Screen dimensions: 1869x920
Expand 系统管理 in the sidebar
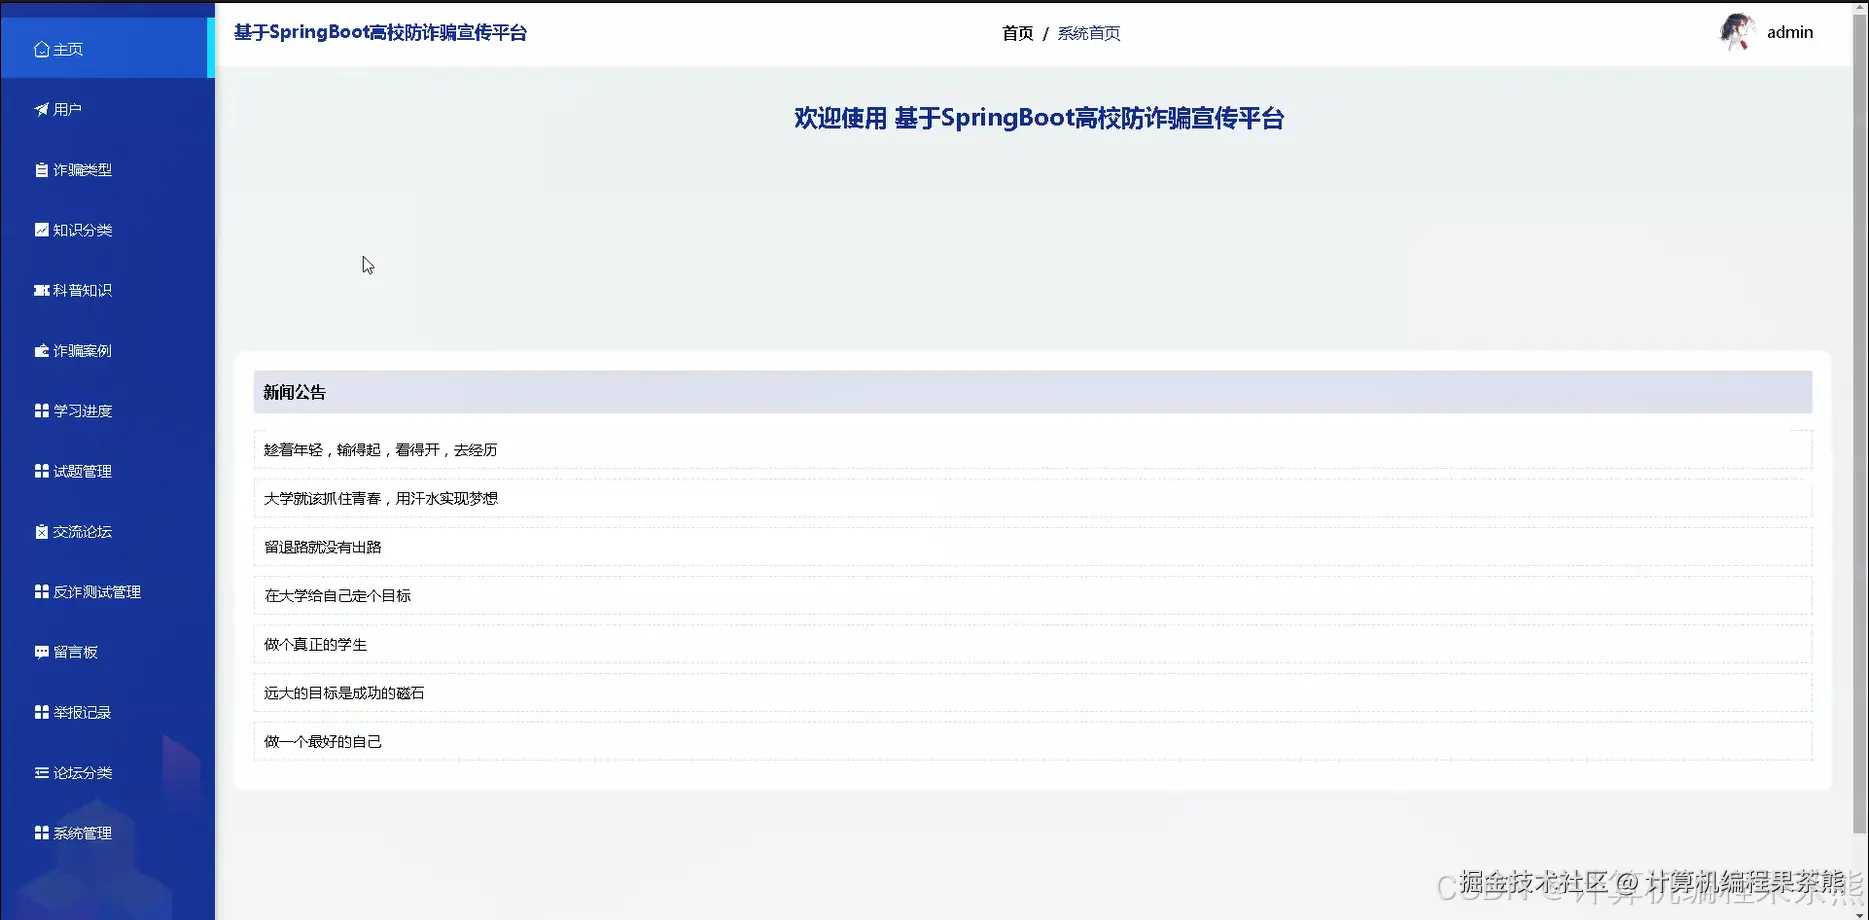coord(107,833)
